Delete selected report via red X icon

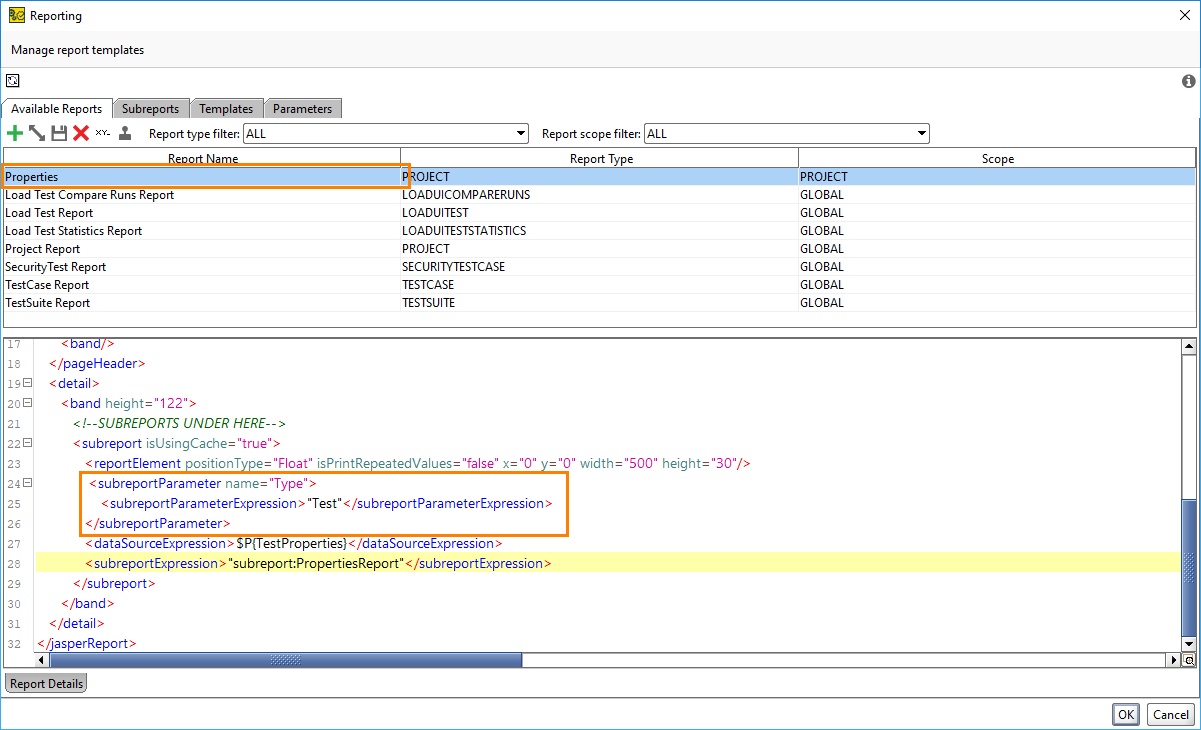click(x=81, y=132)
